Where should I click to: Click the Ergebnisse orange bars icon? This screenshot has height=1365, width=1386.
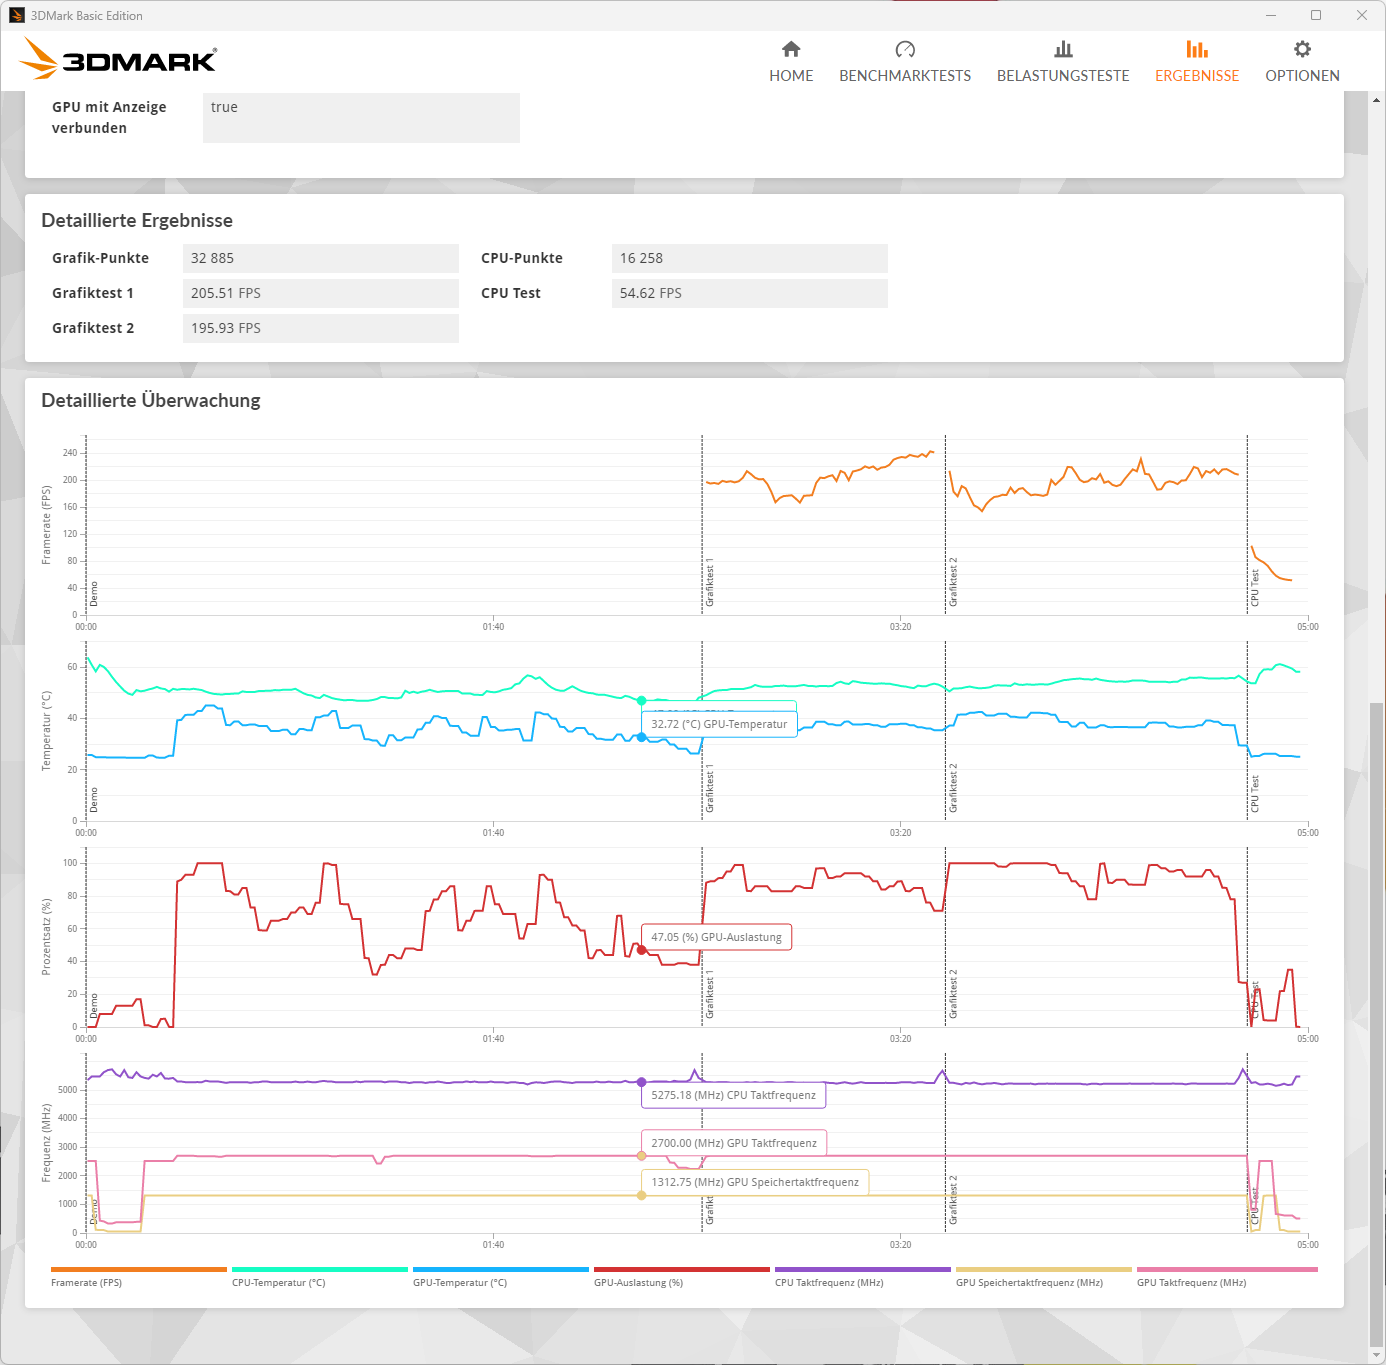tap(1197, 49)
